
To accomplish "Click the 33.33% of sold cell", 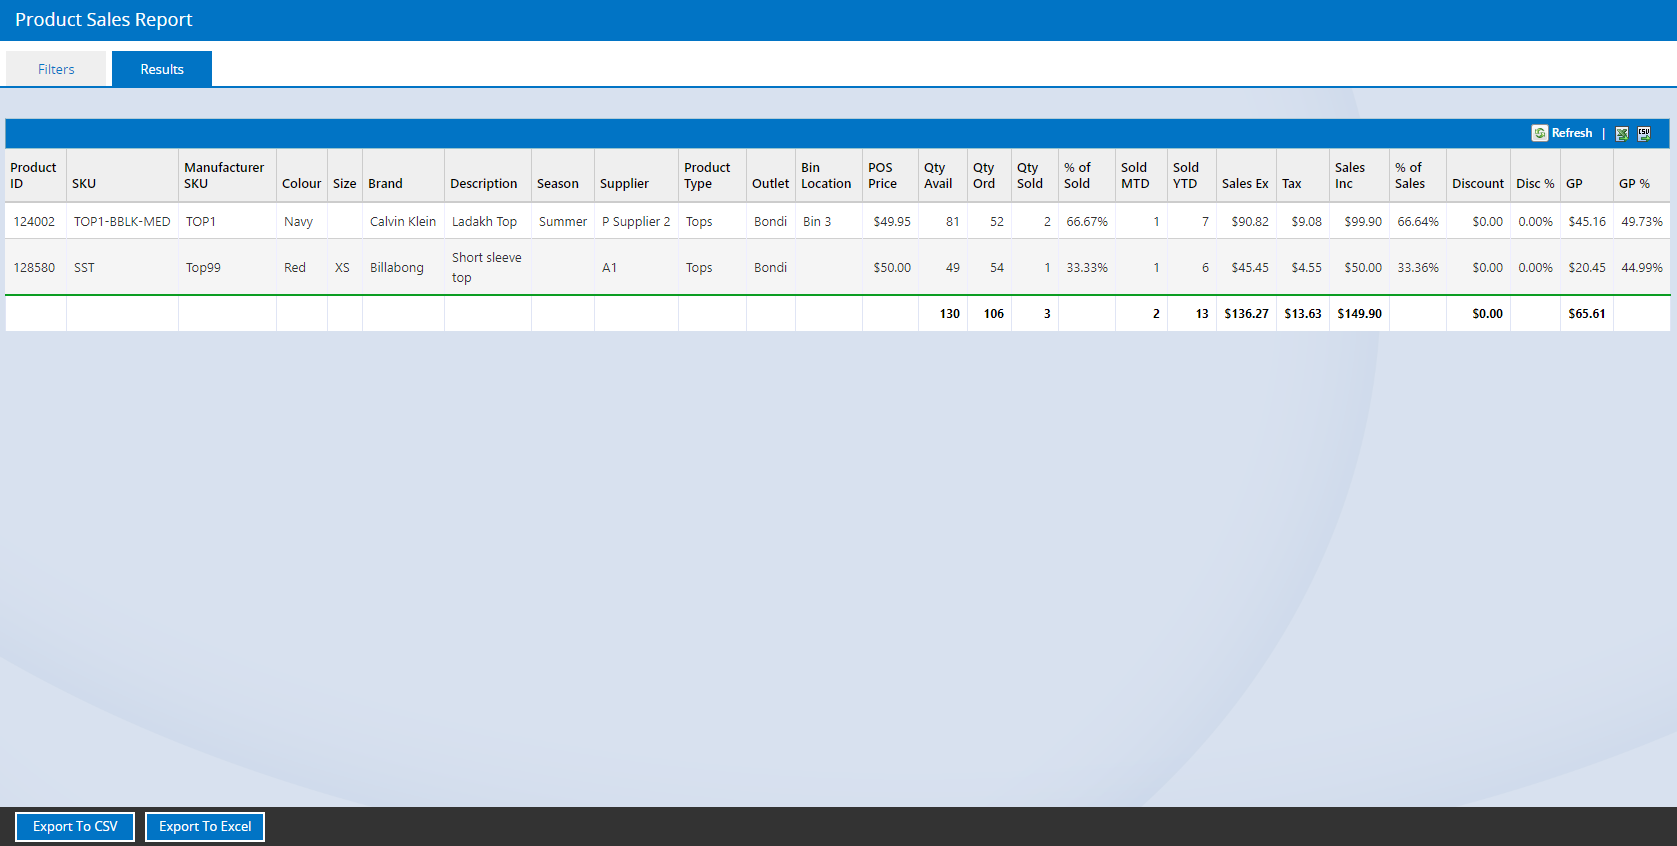I will pos(1087,267).
